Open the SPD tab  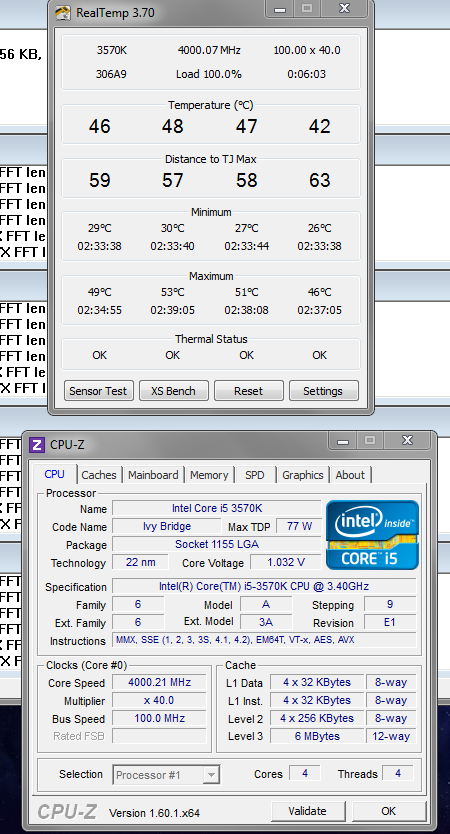pyautogui.click(x=255, y=475)
